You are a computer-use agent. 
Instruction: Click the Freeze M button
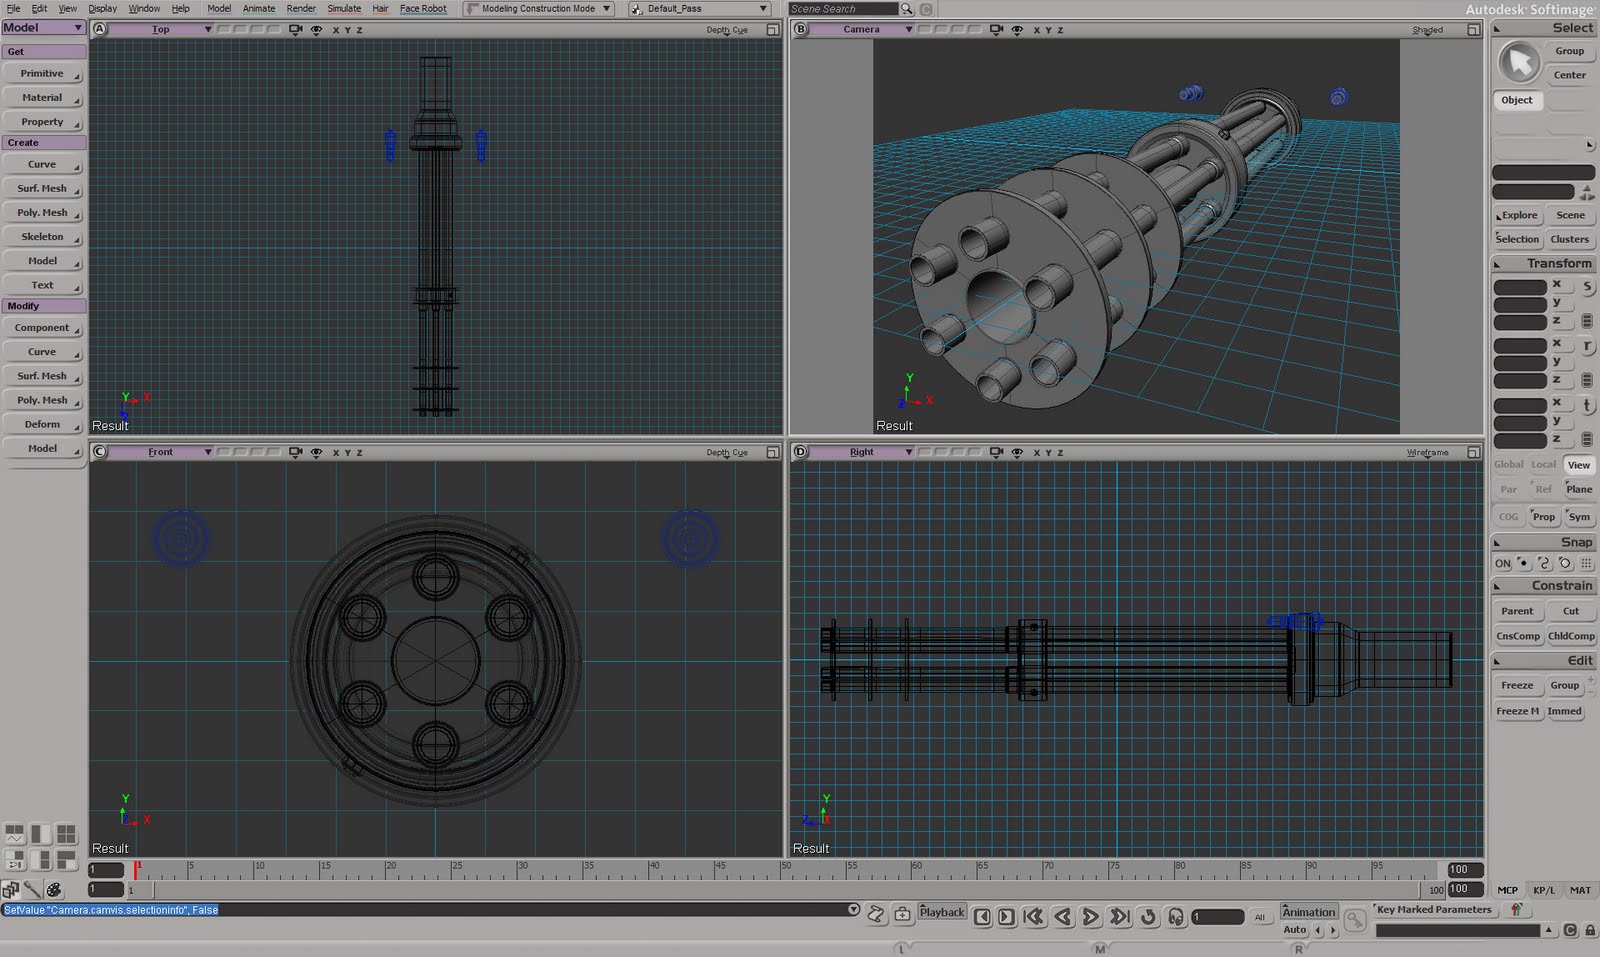1517,711
